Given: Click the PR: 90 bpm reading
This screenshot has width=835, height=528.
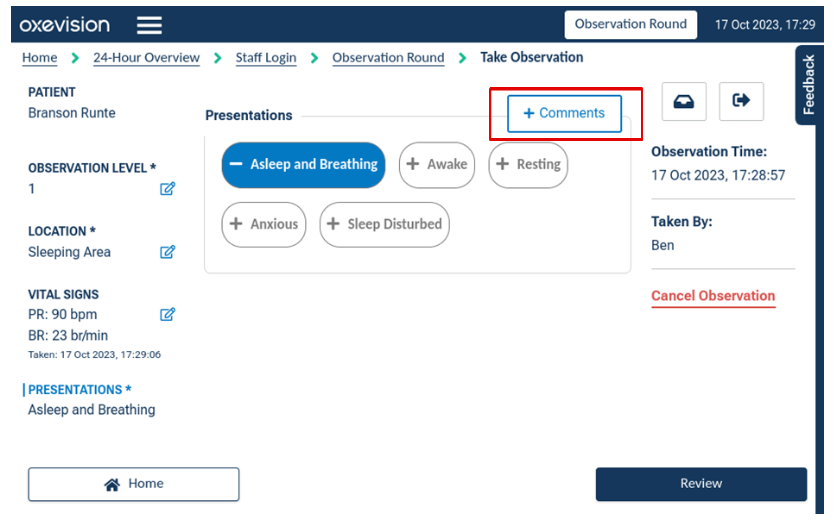Looking at the screenshot, I should point(63,315).
